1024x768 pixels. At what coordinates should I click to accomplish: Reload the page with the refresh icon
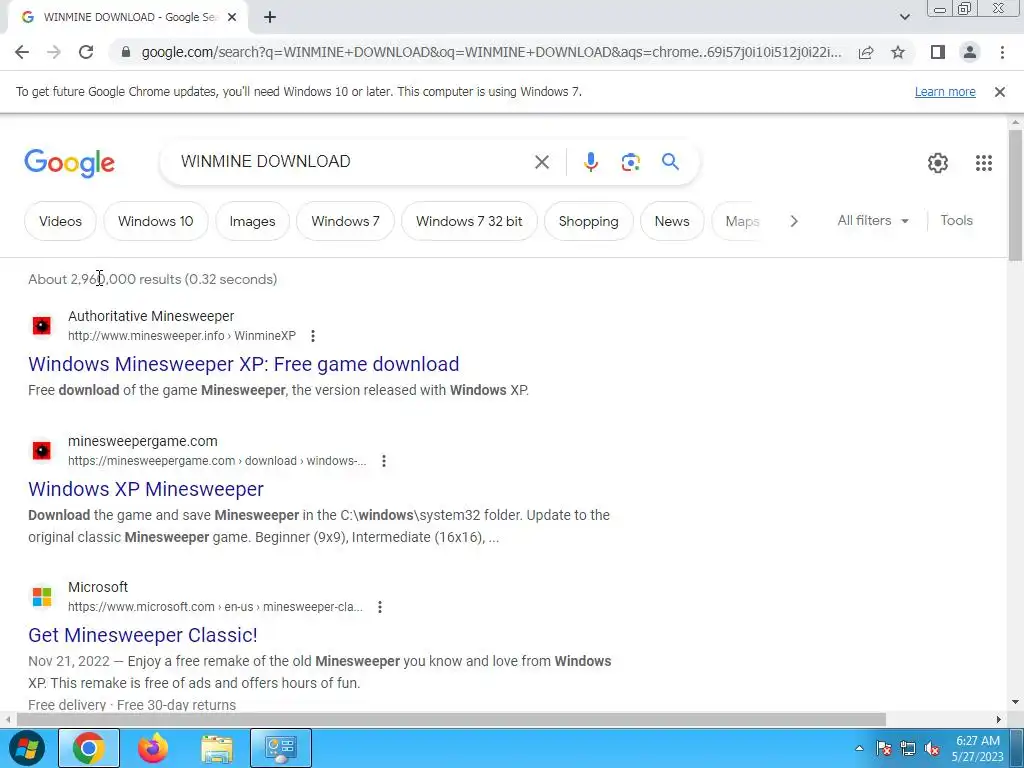coord(86,52)
